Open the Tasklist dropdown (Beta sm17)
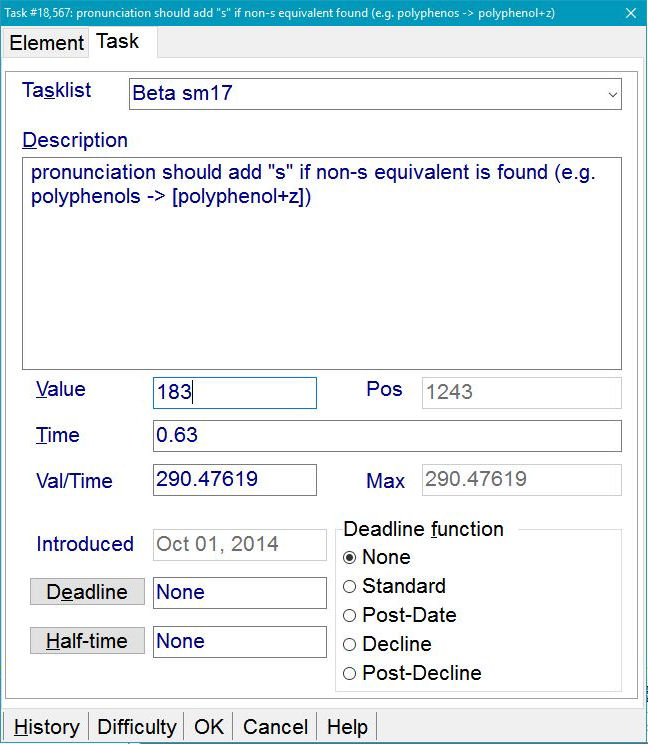648x744 pixels. [x=375, y=94]
